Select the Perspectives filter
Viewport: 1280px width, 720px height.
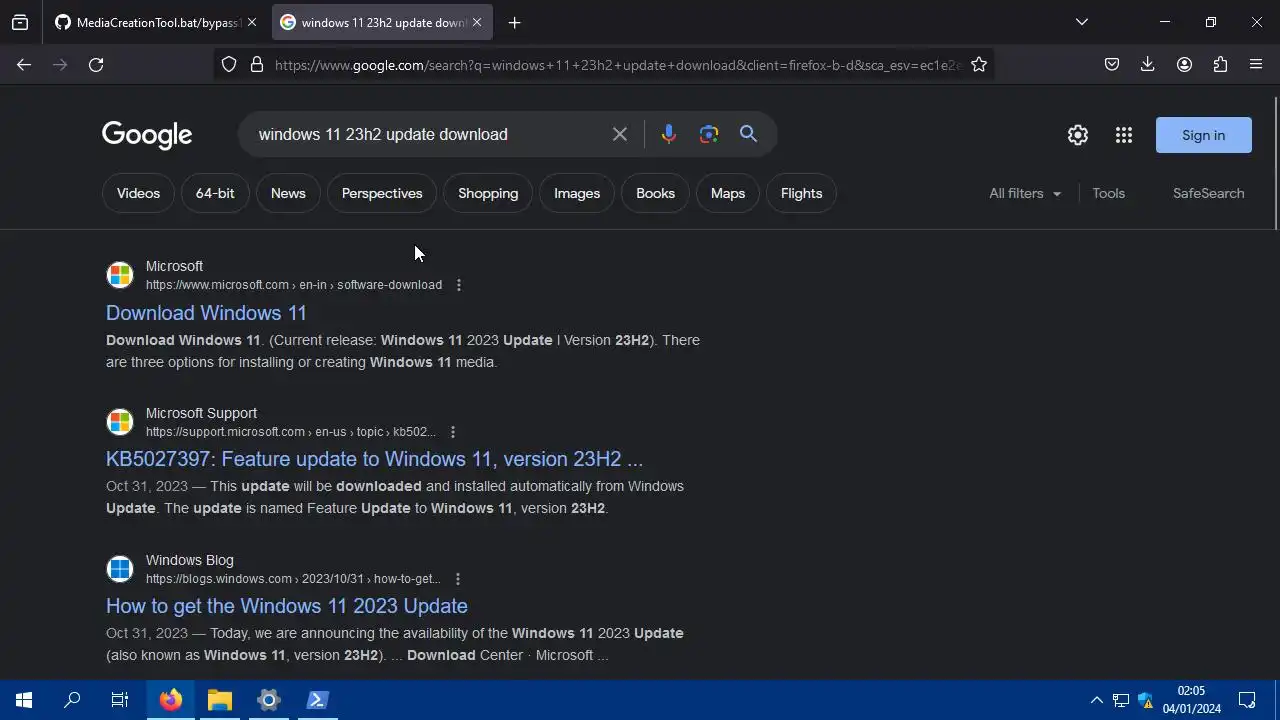pyautogui.click(x=382, y=193)
